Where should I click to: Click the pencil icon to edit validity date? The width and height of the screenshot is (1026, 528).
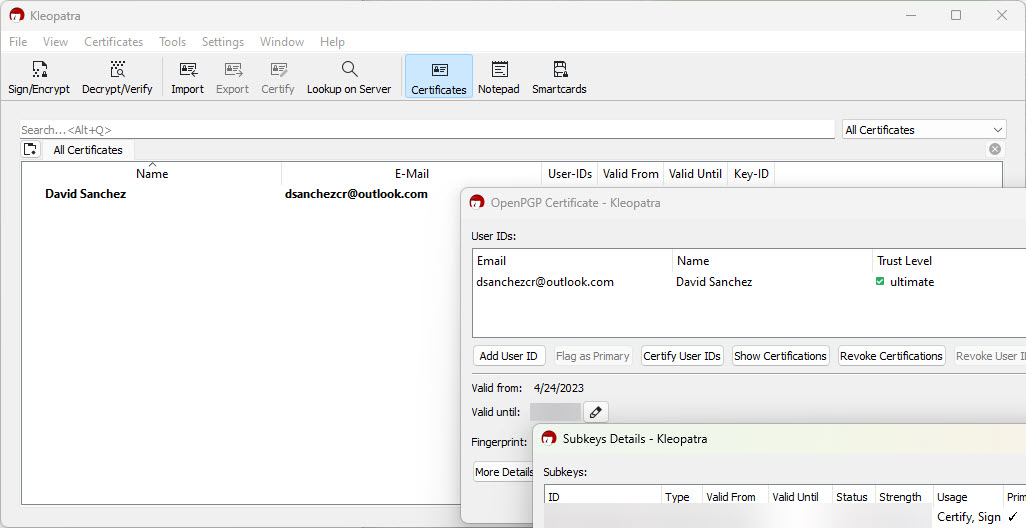[x=595, y=412]
